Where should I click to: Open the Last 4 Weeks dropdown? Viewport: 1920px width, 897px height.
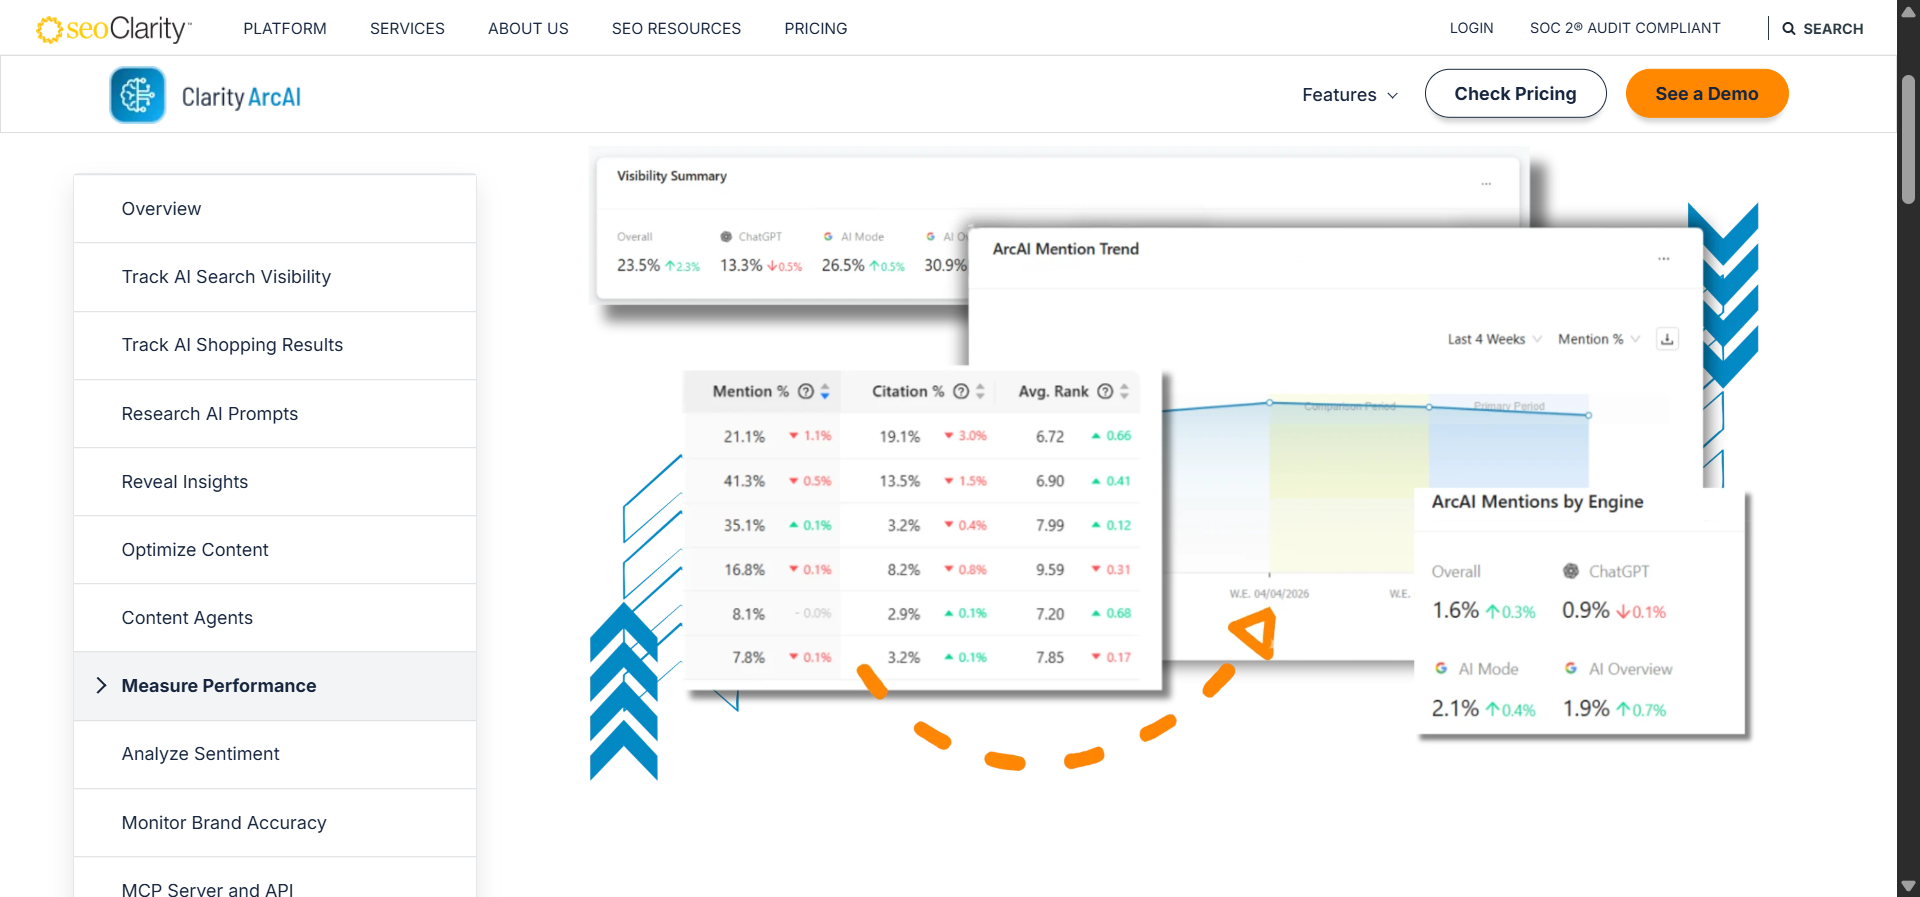point(1494,339)
